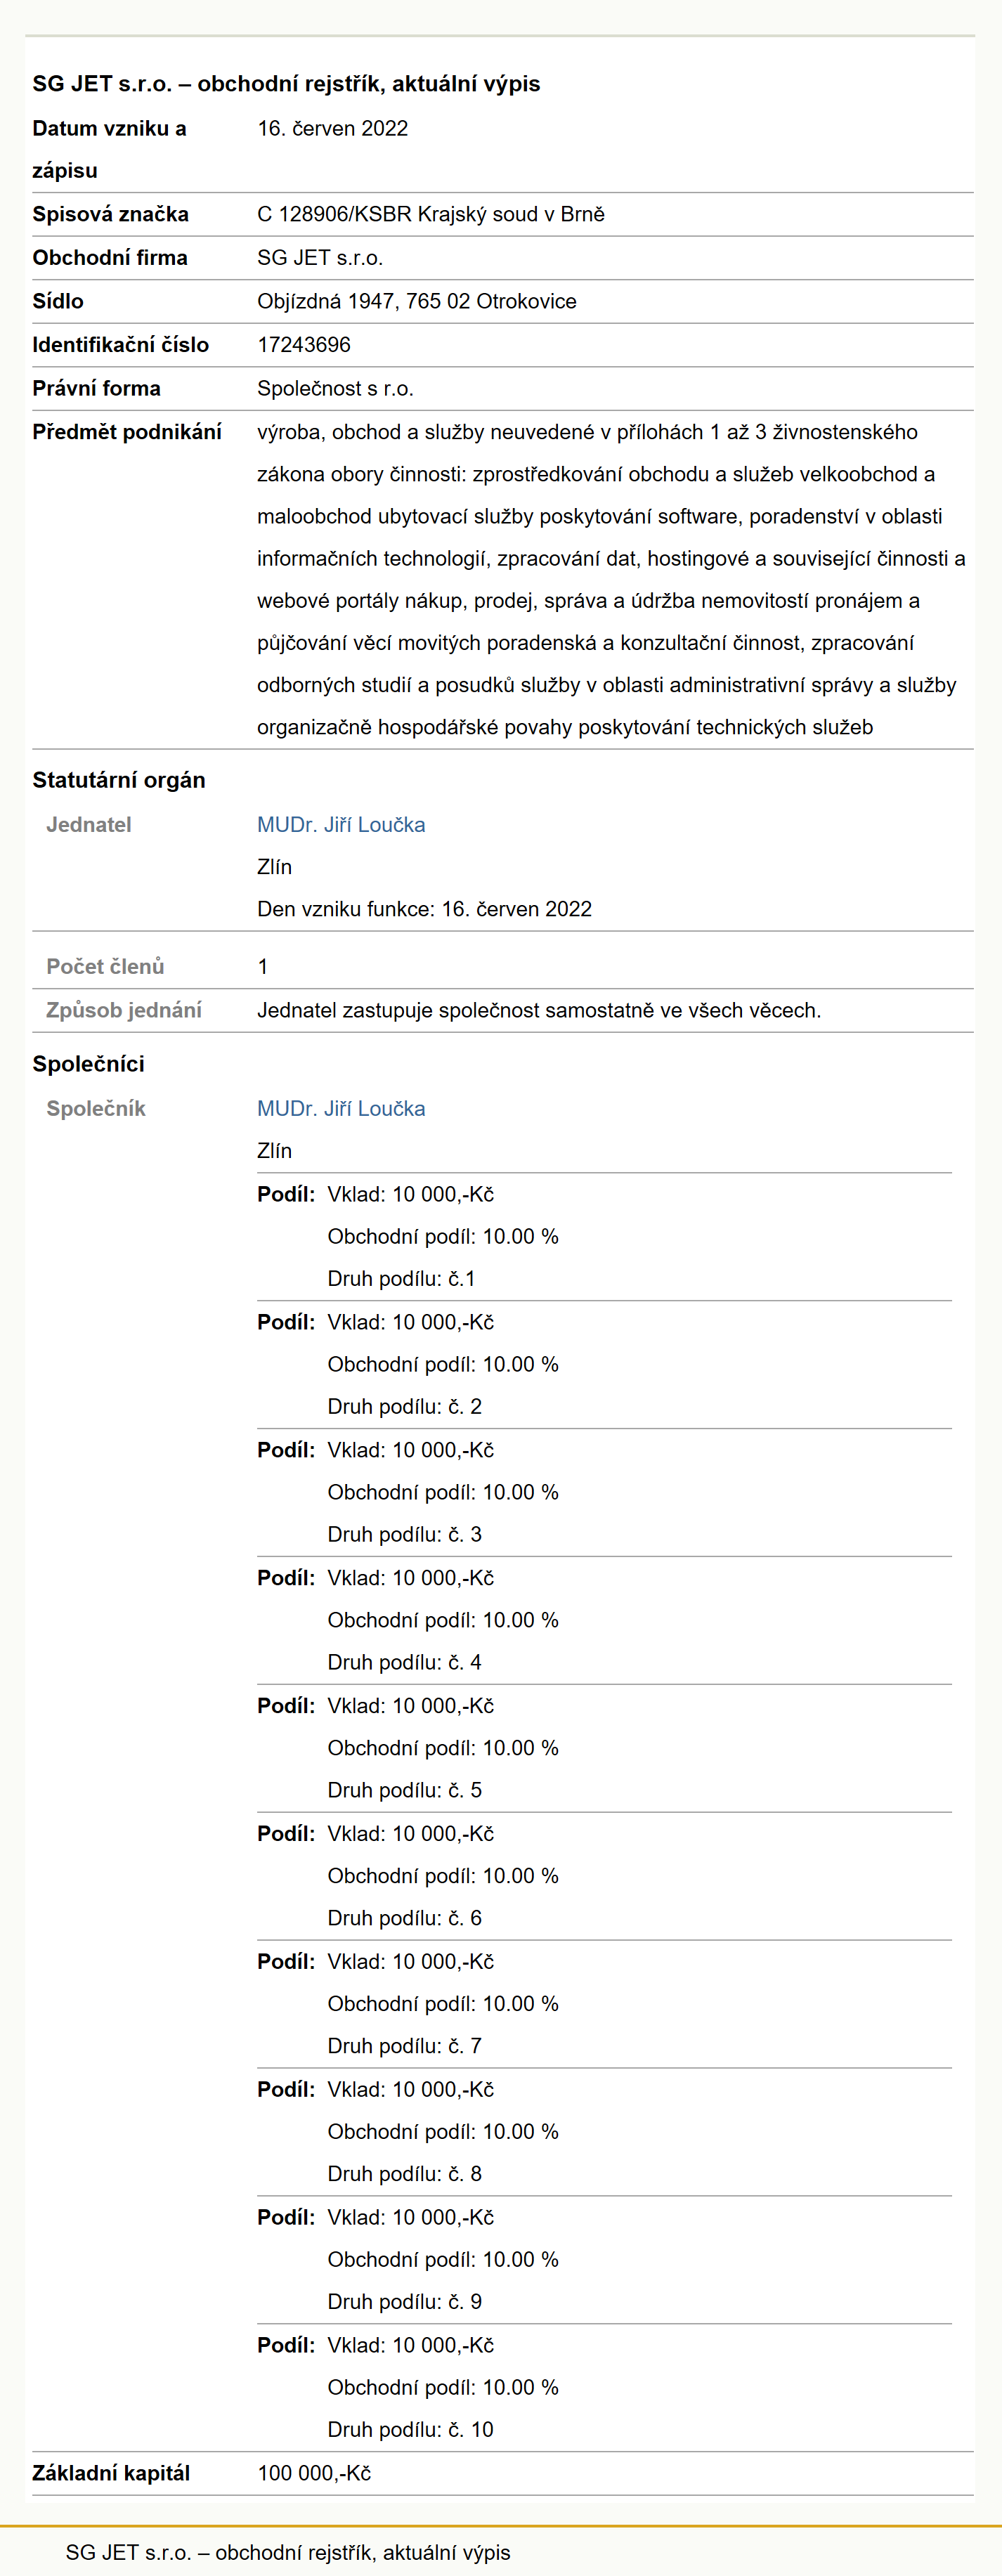Viewport: 1002px width, 2576px height.
Task: Click Druh podílu č.1 entry
Action: click(402, 1279)
